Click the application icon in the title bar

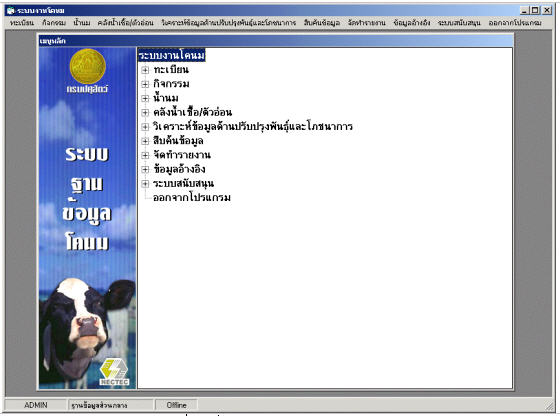point(11,10)
